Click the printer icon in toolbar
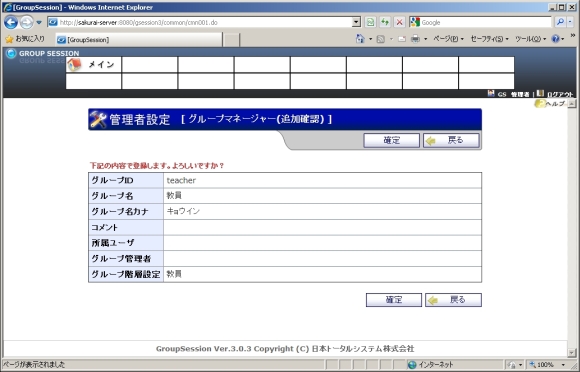 tap(416, 38)
